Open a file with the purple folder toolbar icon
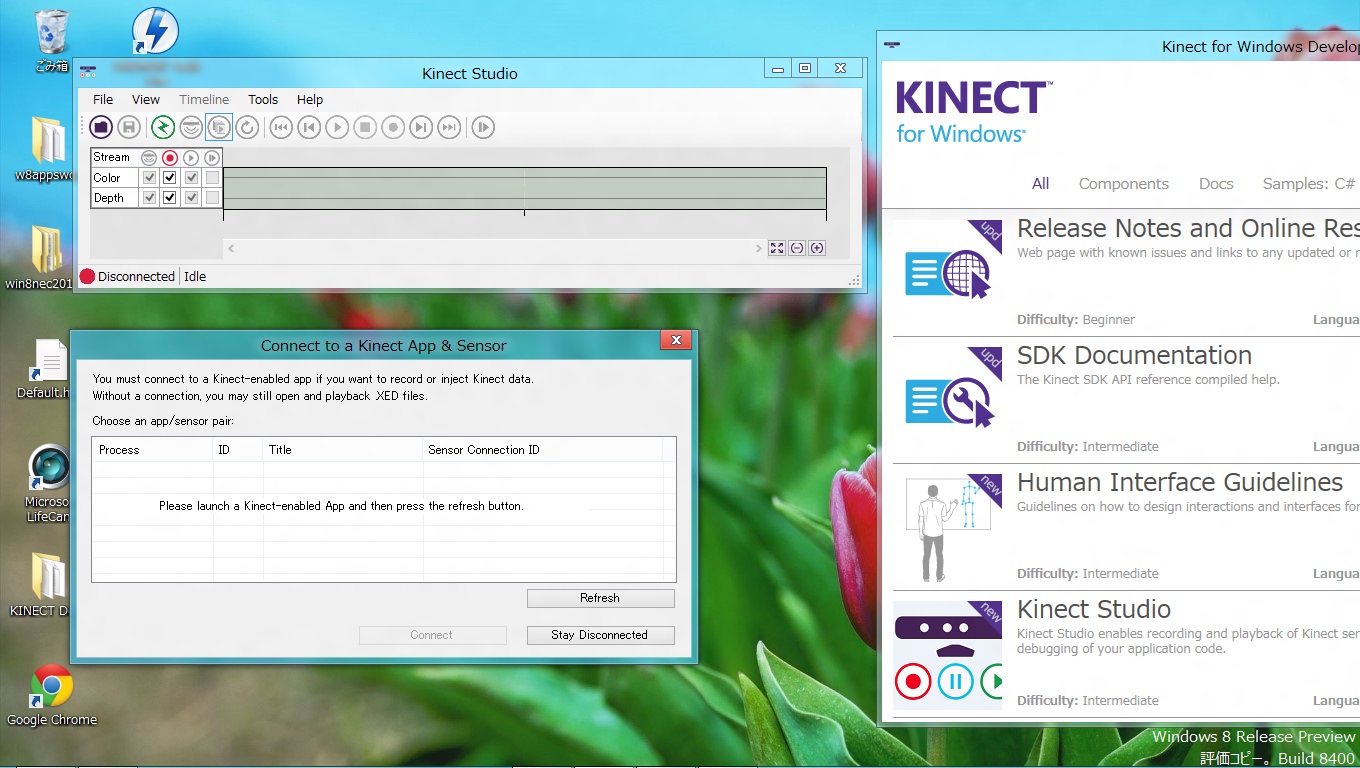 tap(100, 127)
